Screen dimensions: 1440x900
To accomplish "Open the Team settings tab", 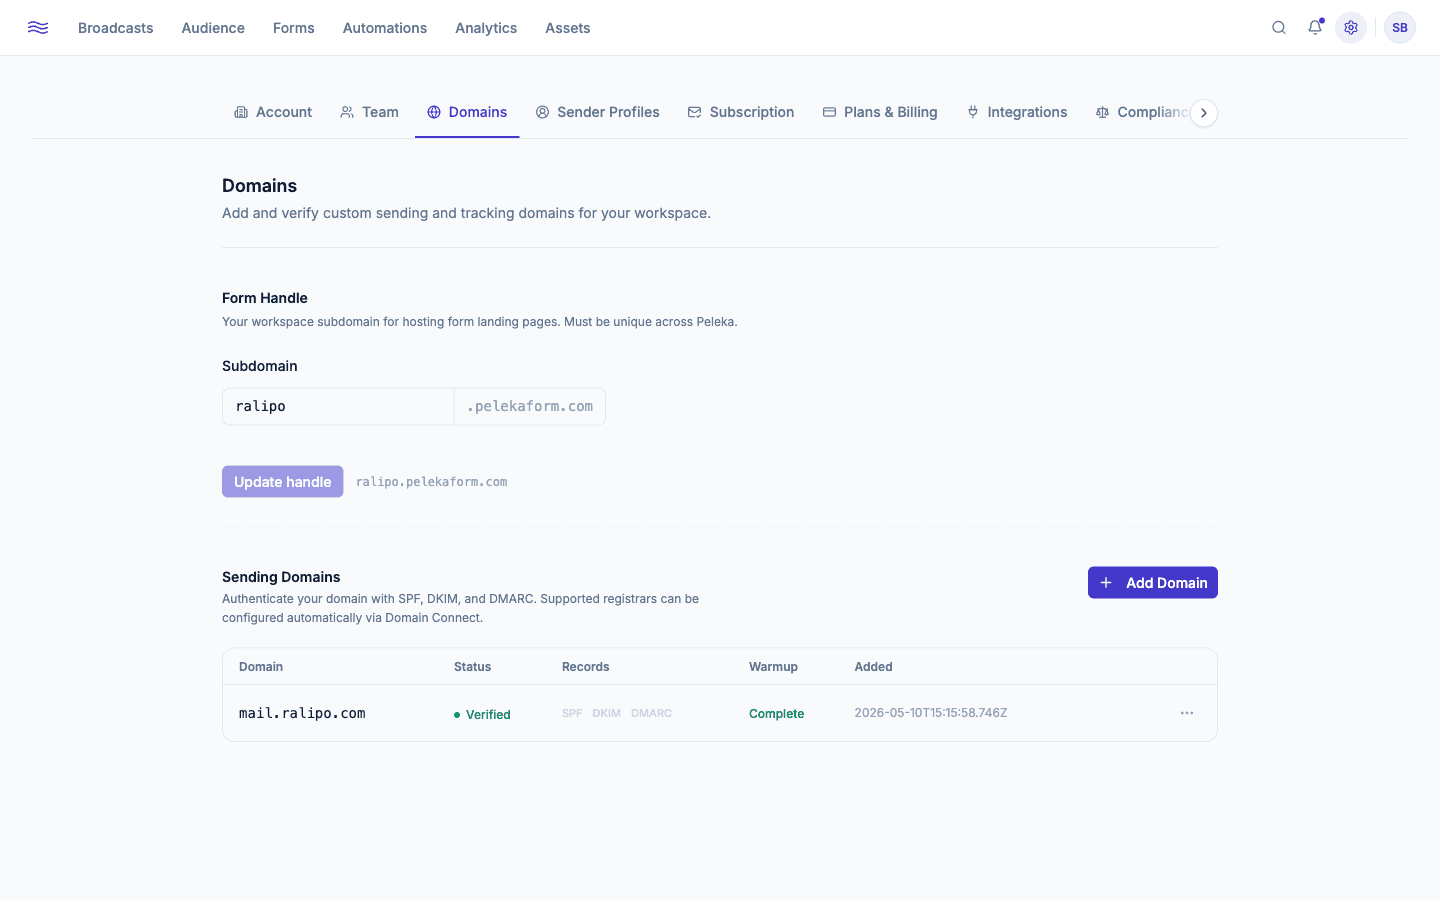I will (369, 112).
